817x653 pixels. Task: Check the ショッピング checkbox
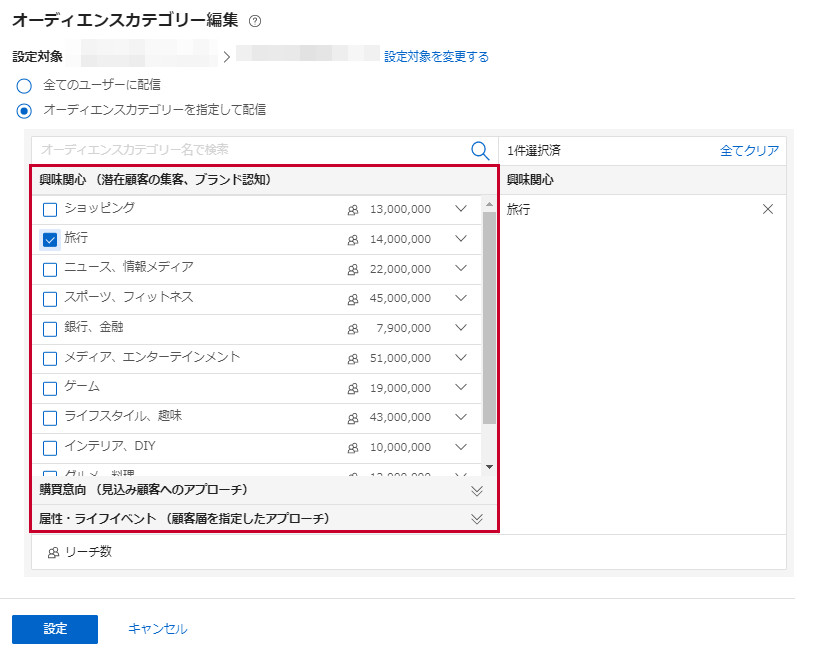click(x=50, y=210)
